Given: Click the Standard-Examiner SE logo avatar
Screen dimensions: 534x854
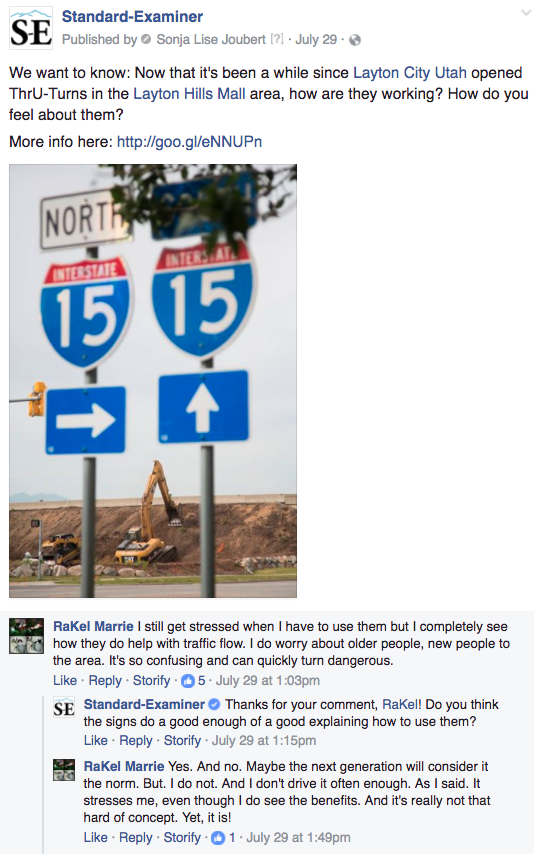Looking at the screenshot, I should click(x=31, y=28).
